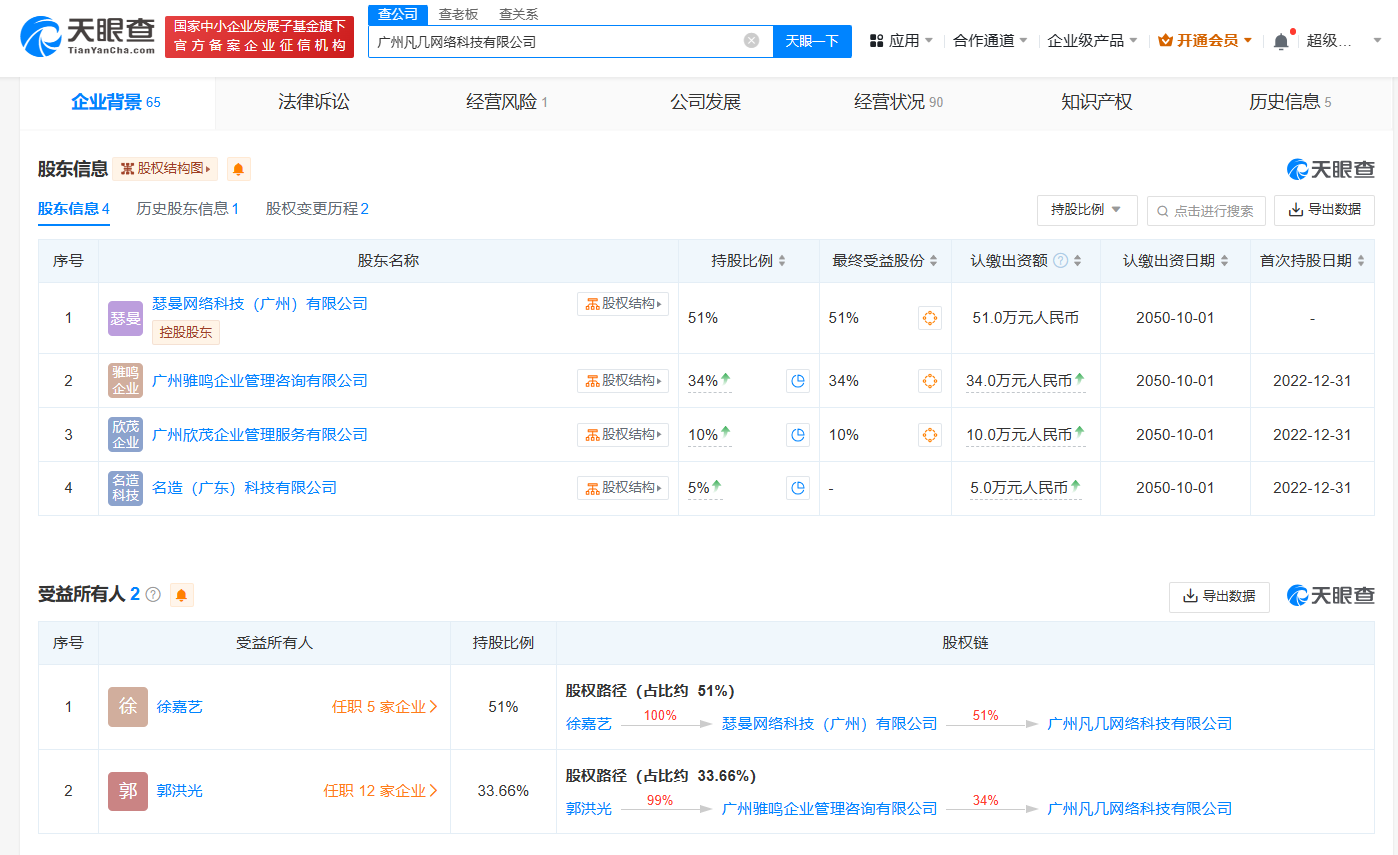The height and width of the screenshot is (855, 1398).
Task: Open shareholding history clock icon for 广州雅鸣
Action: [x=797, y=381]
